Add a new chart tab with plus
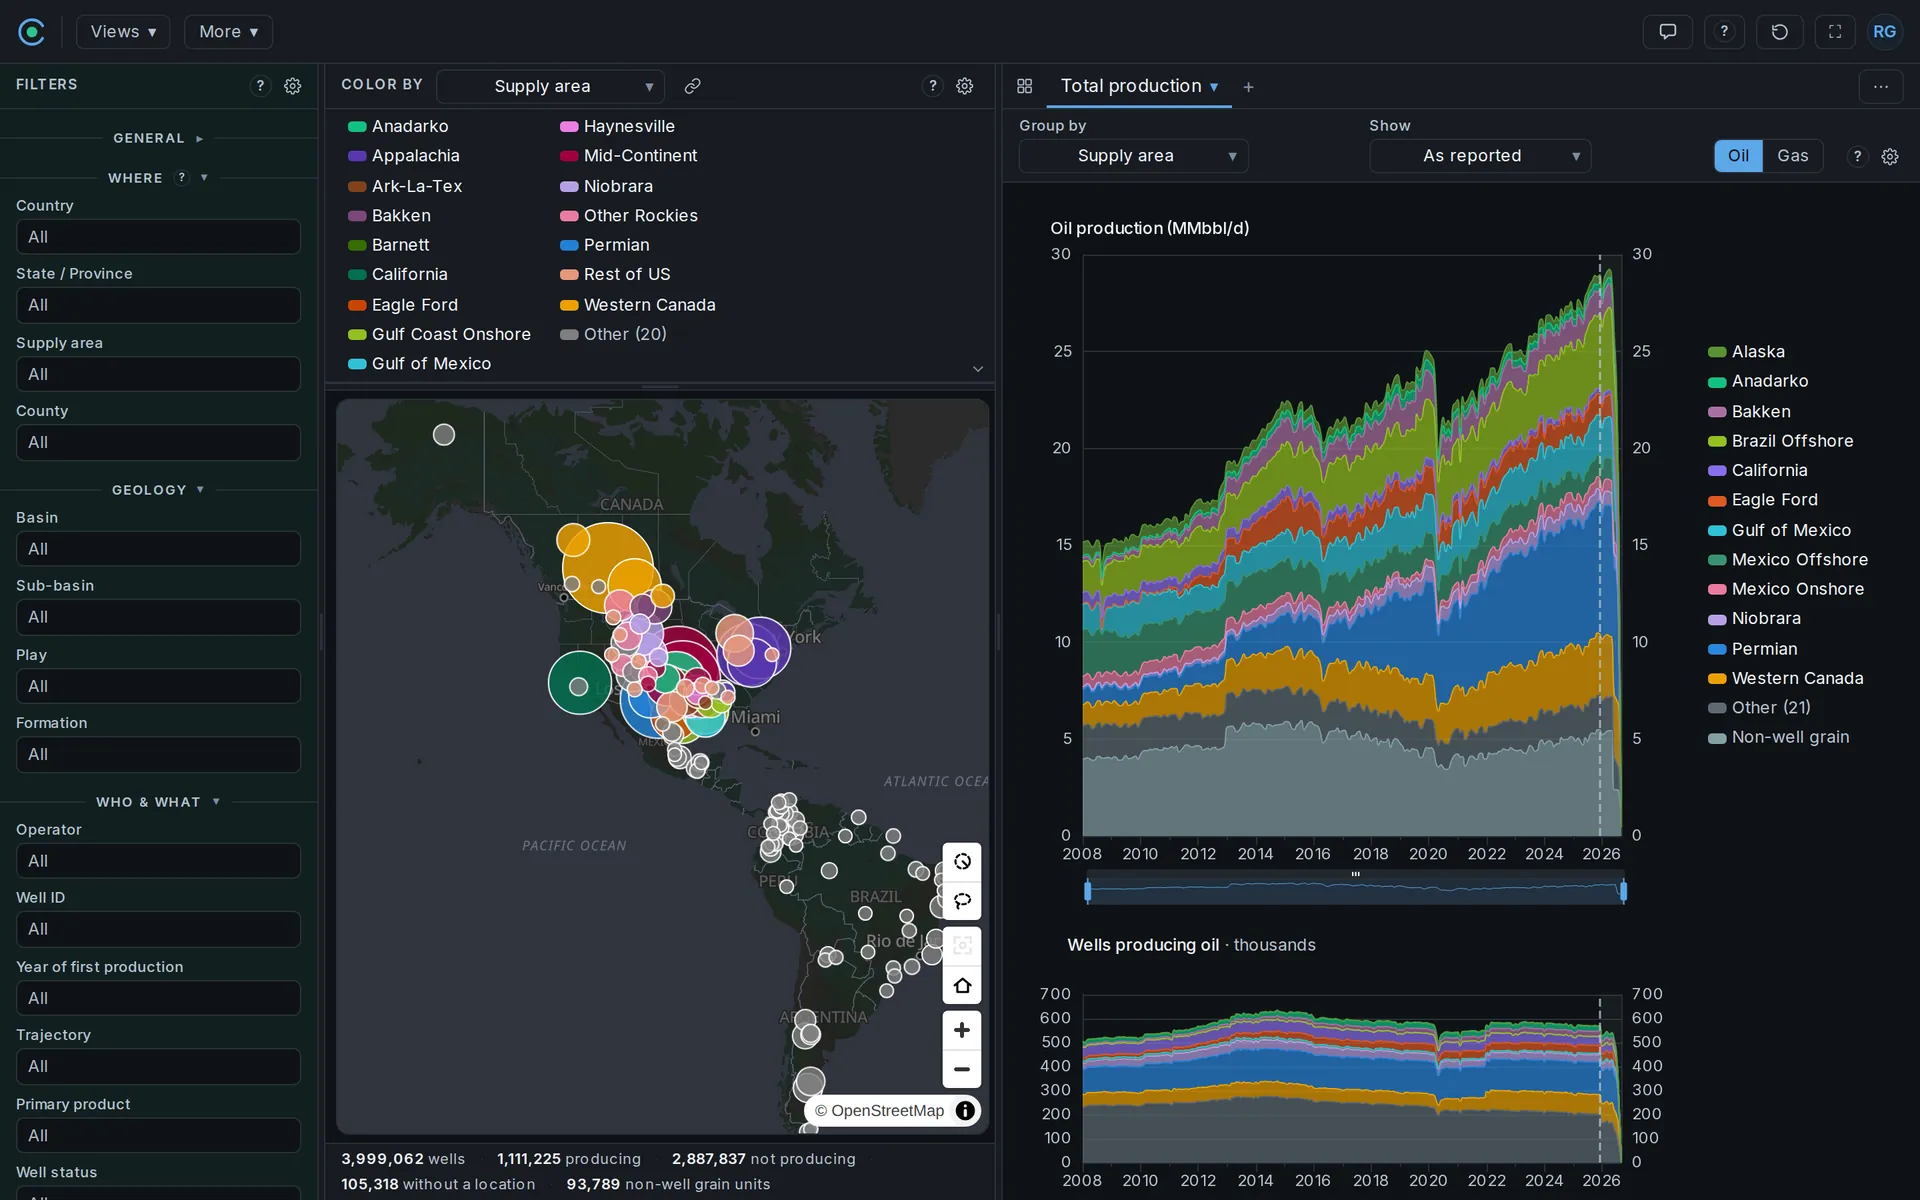Screen dimensions: 1920x1200 [x=1248, y=87]
